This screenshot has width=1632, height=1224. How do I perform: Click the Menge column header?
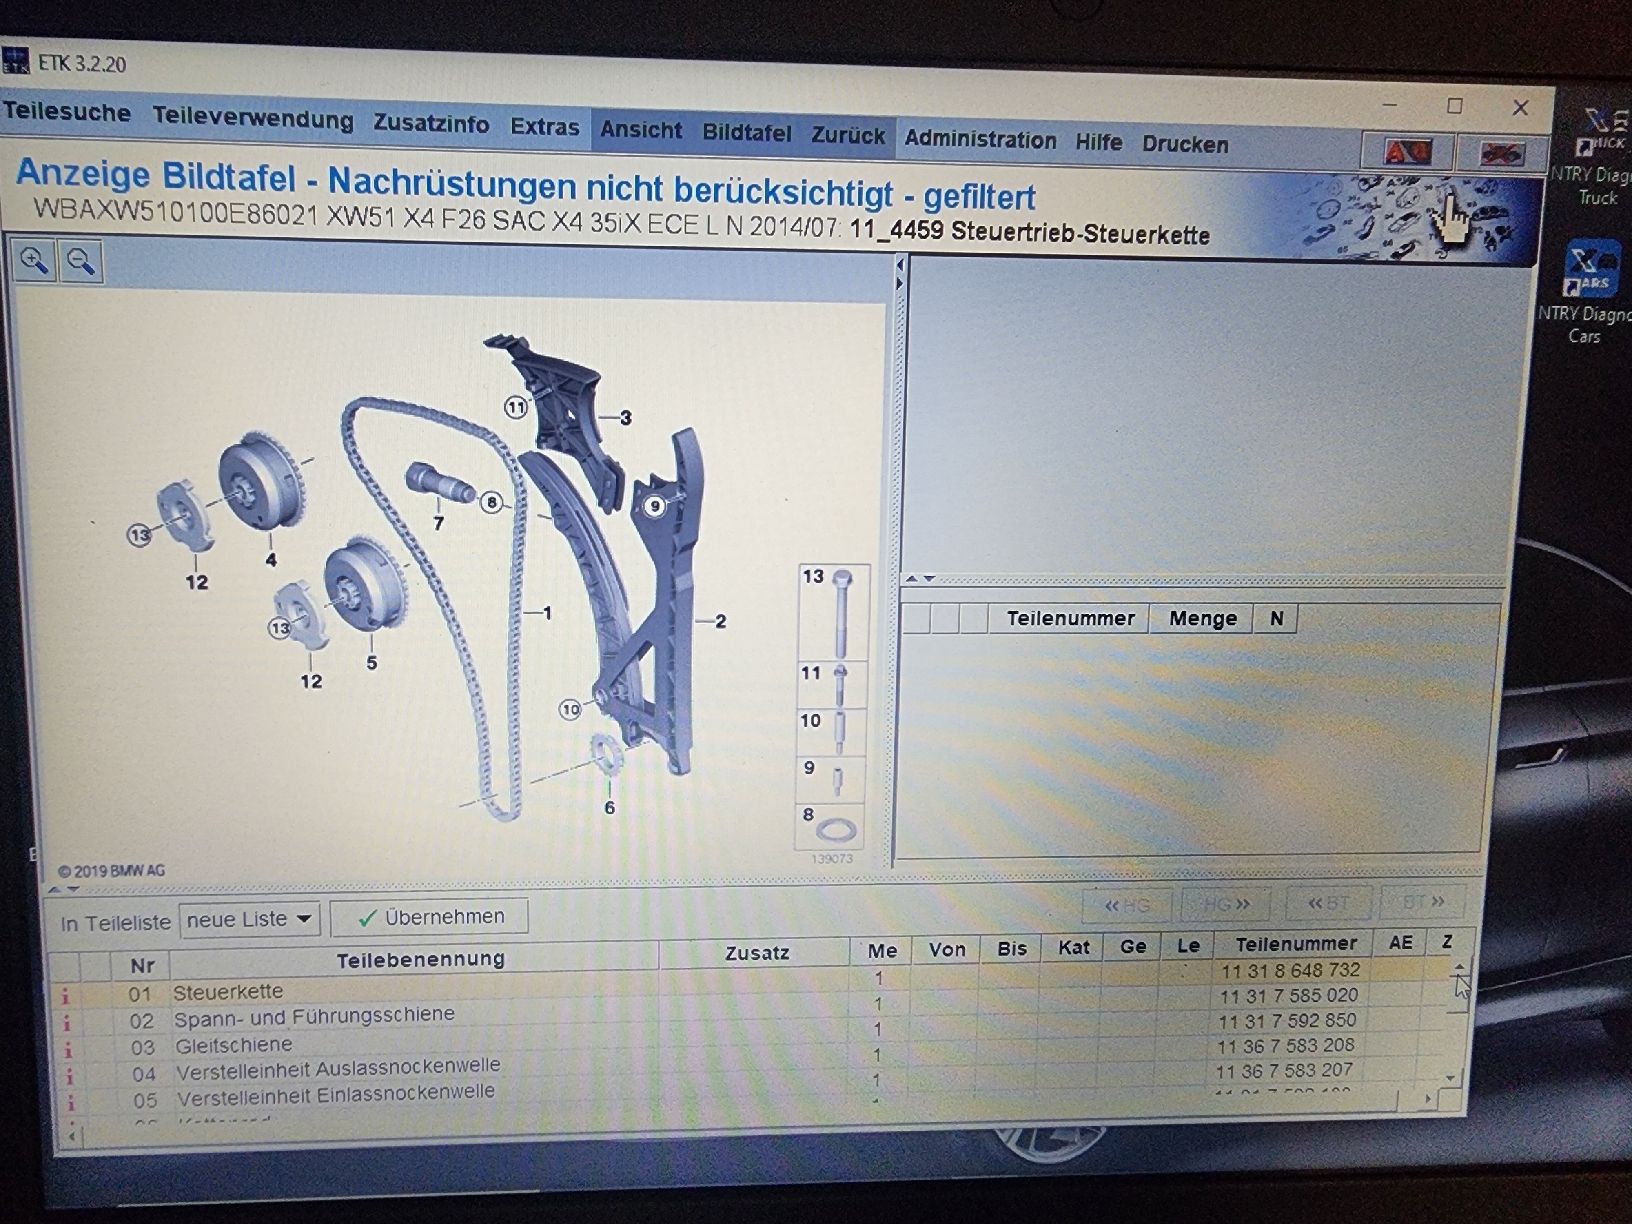(x=1202, y=618)
